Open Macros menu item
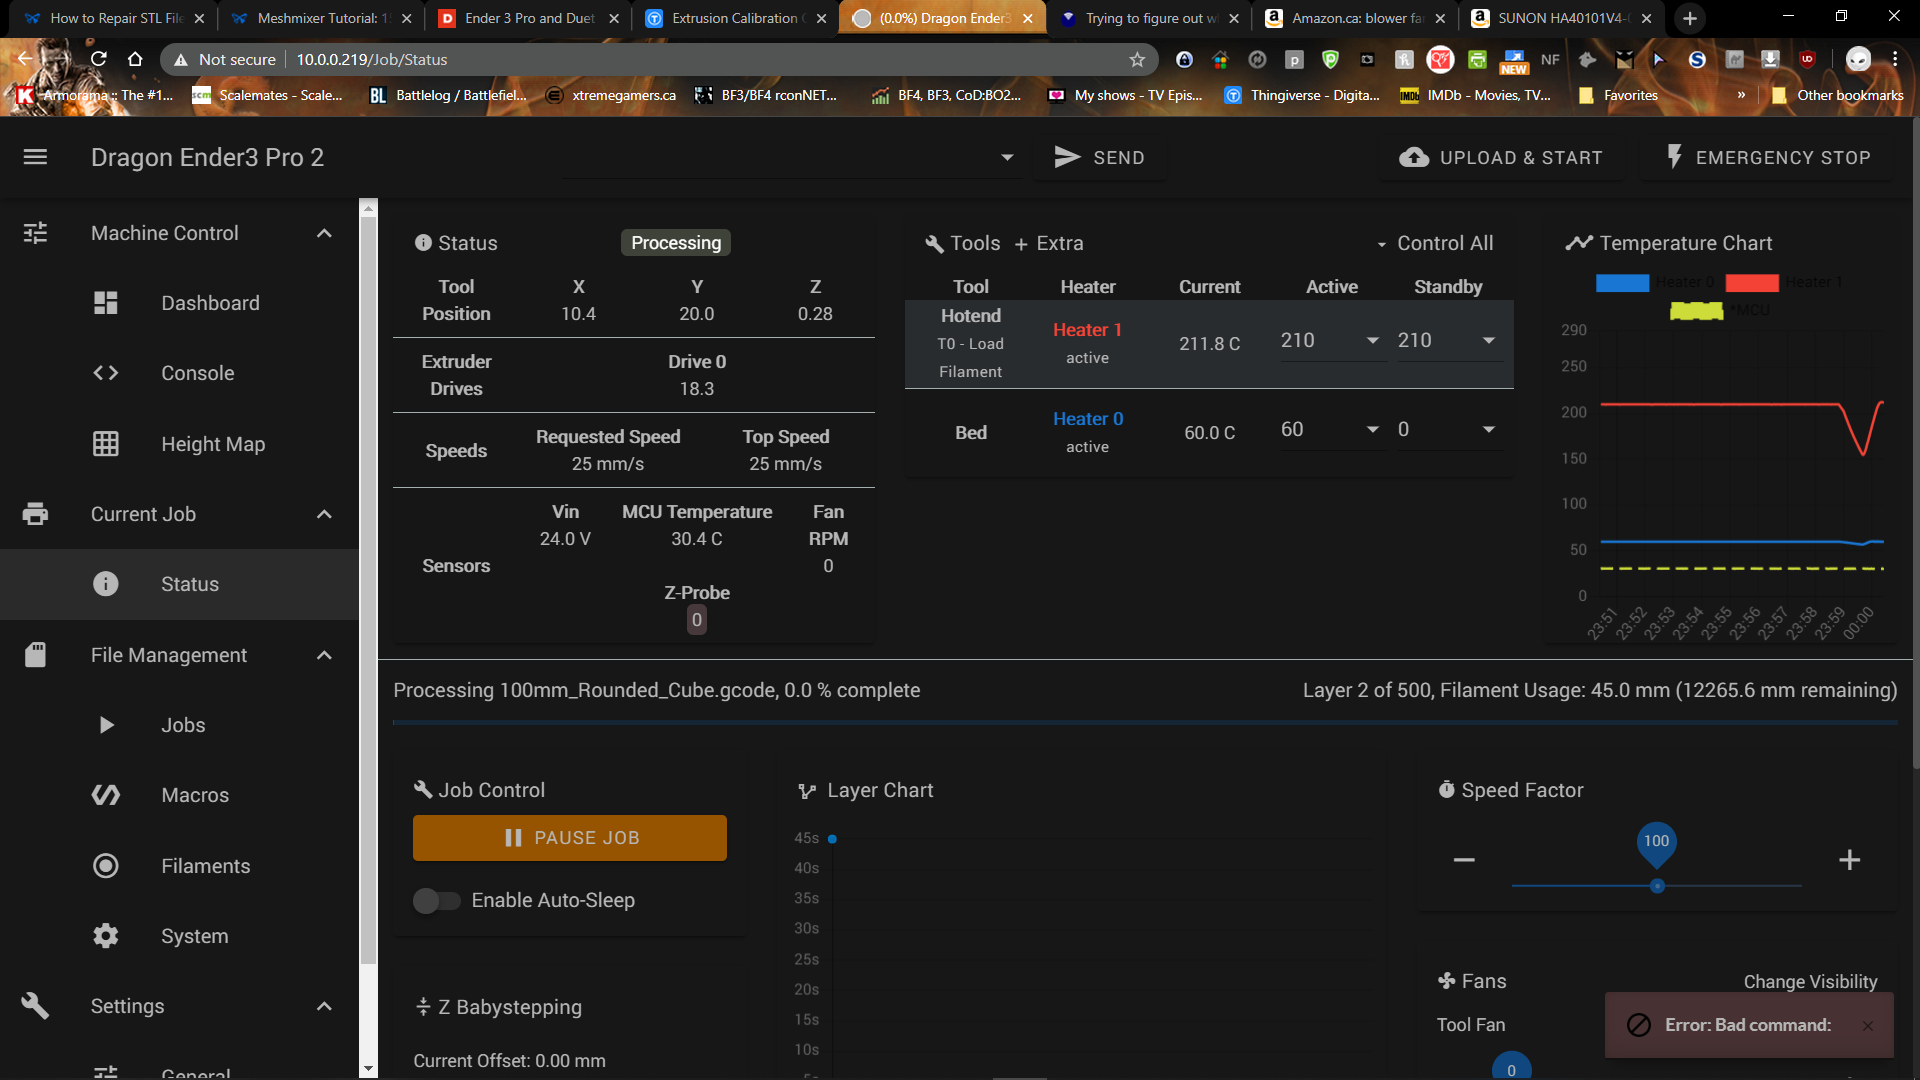 [x=180, y=795]
